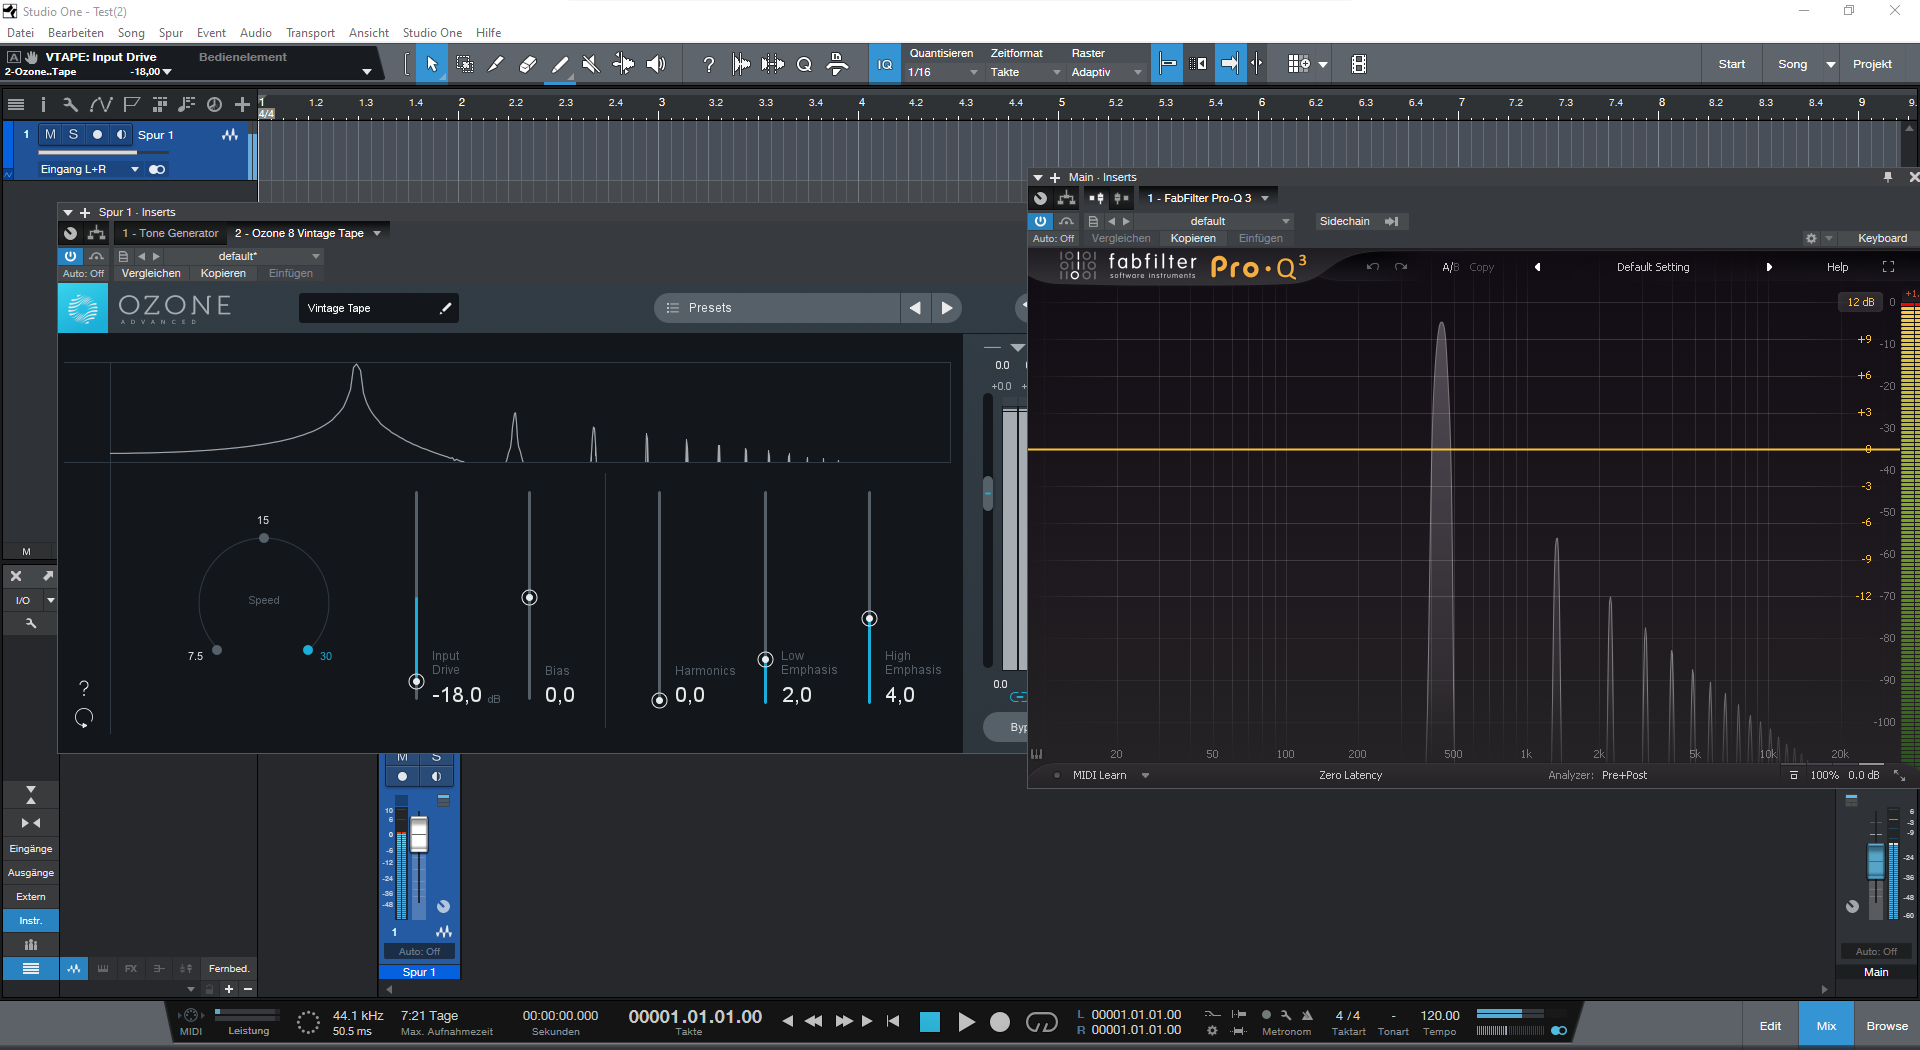
Task: Open the Quantisieren 1/16 dropdown
Action: point(942,72)
